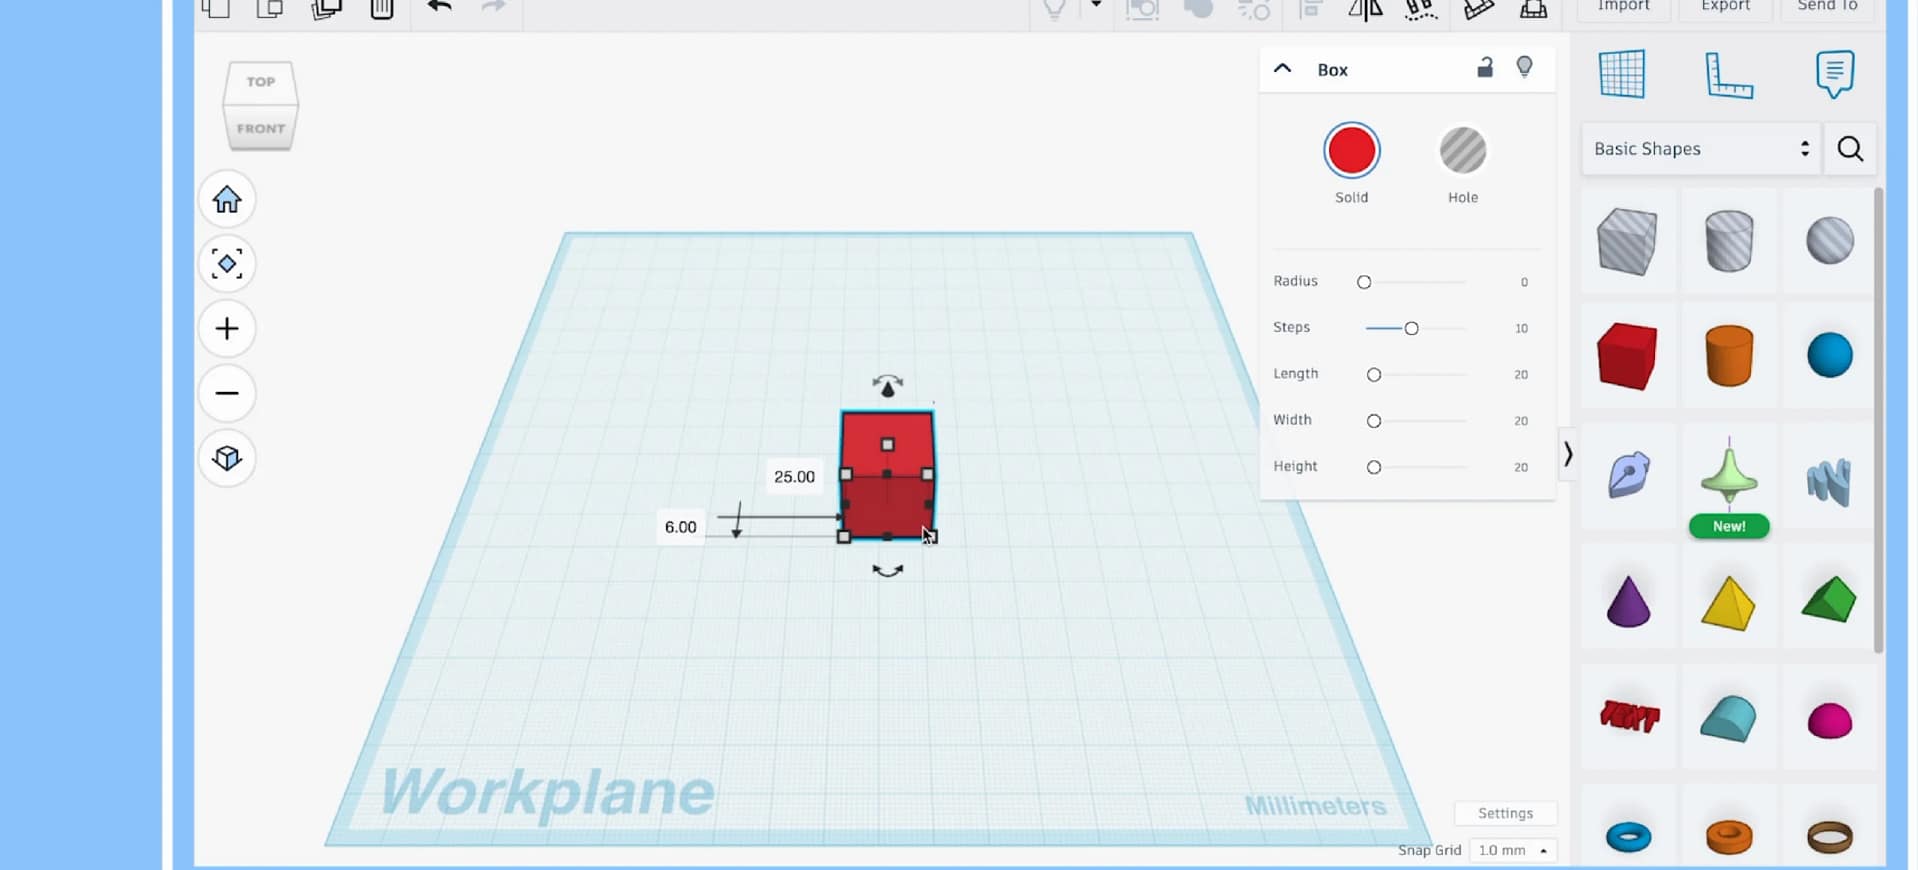
Task: Click the Redo arrow icon
Action: (x=494, y=7)
